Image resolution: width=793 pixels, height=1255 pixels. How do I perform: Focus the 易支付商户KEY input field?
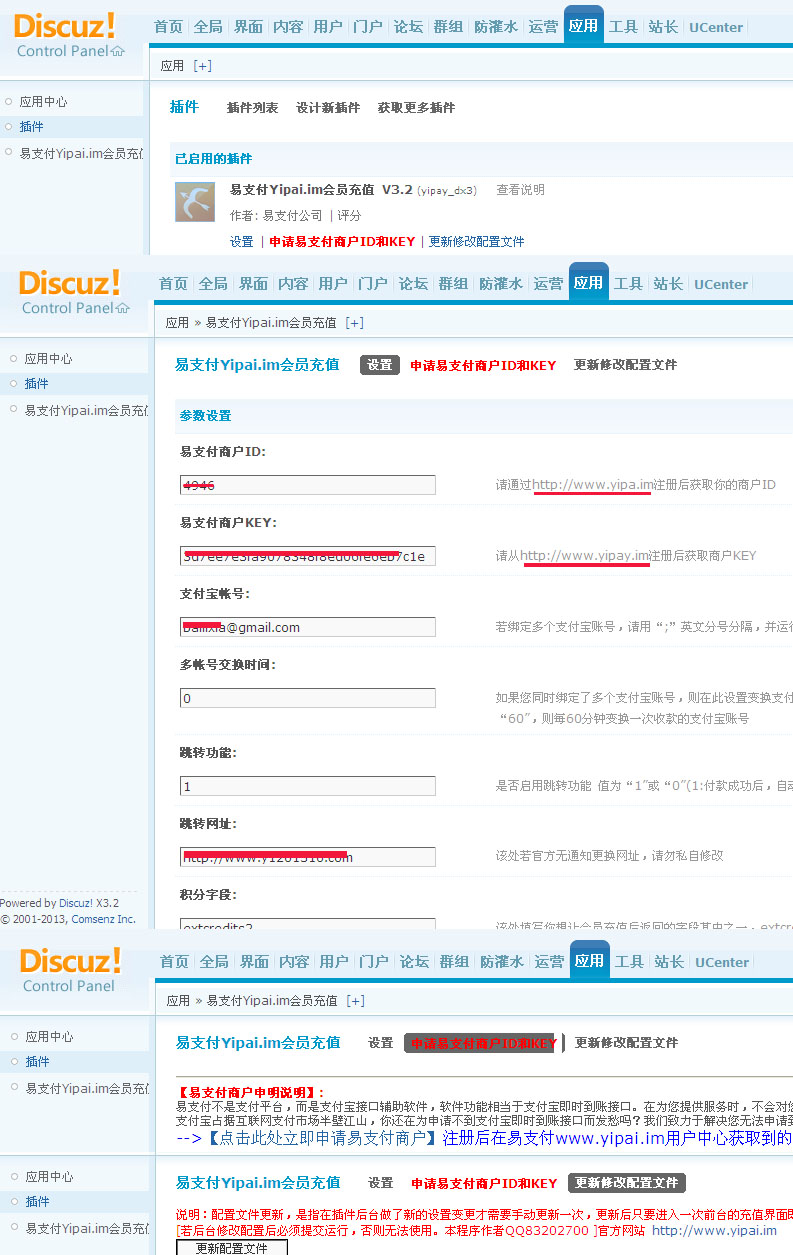[308, 556]
